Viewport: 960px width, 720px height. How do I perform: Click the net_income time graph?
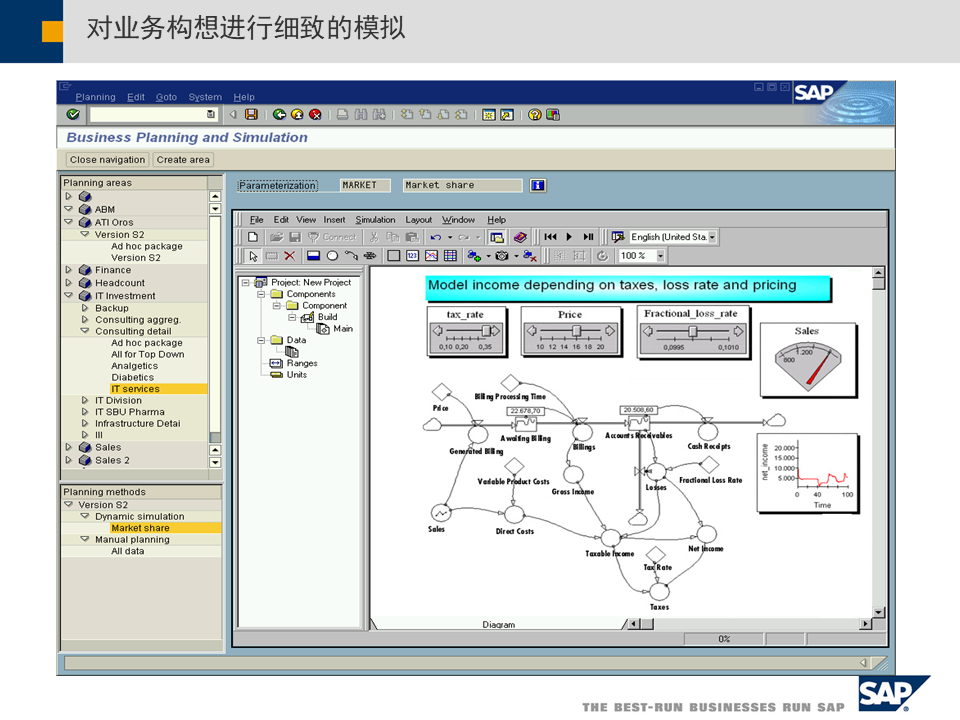[x=808, y=473]
